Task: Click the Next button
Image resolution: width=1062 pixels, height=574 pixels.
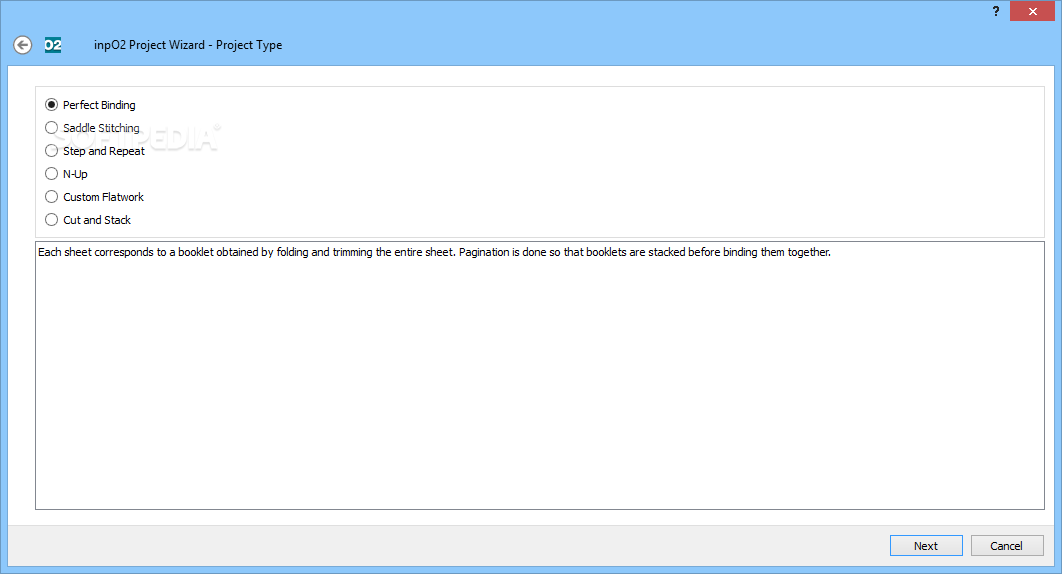Action: (926, 546)
